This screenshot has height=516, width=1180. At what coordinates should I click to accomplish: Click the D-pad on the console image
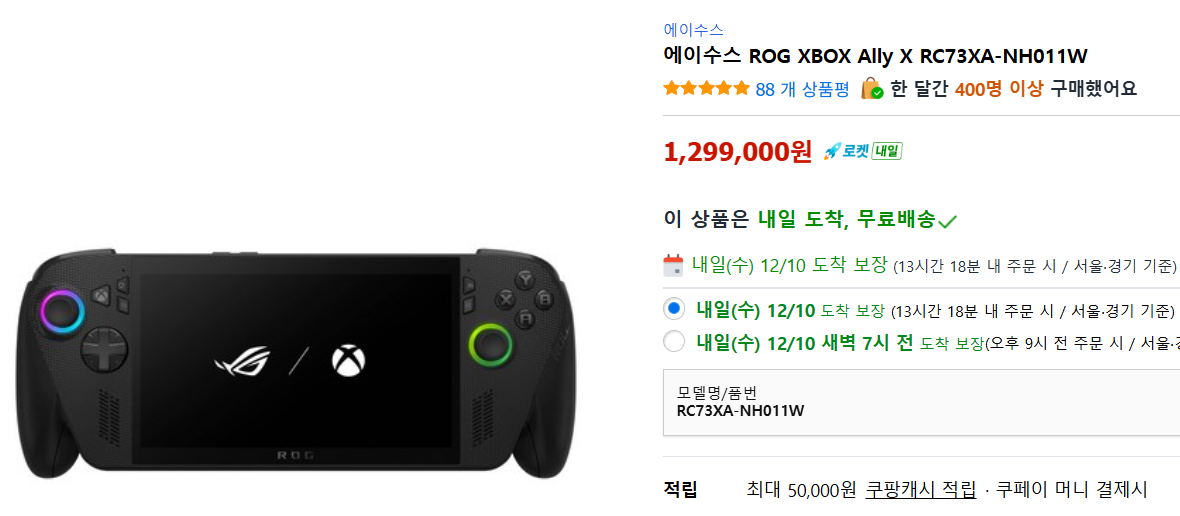pyautogui.click(x=103, y=351)
